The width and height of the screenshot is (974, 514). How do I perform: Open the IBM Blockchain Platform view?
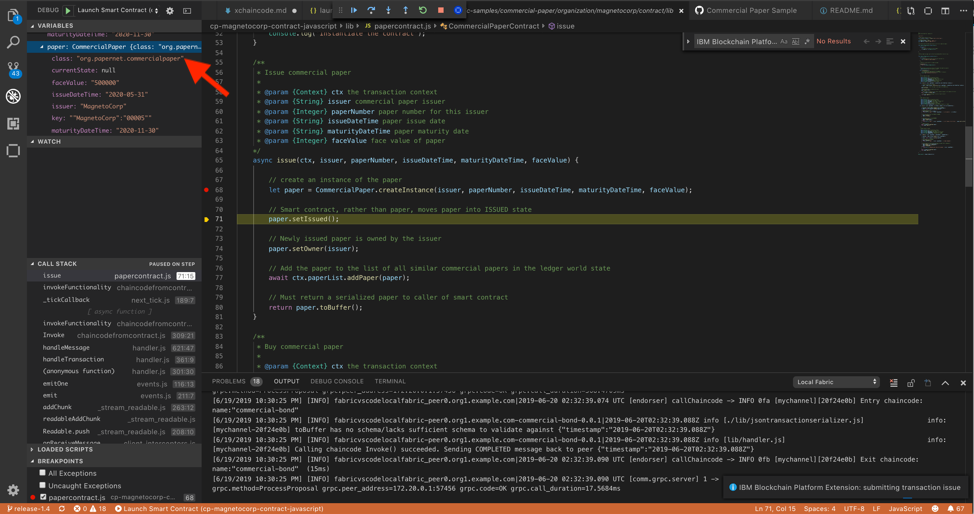(x=13, y=150)
